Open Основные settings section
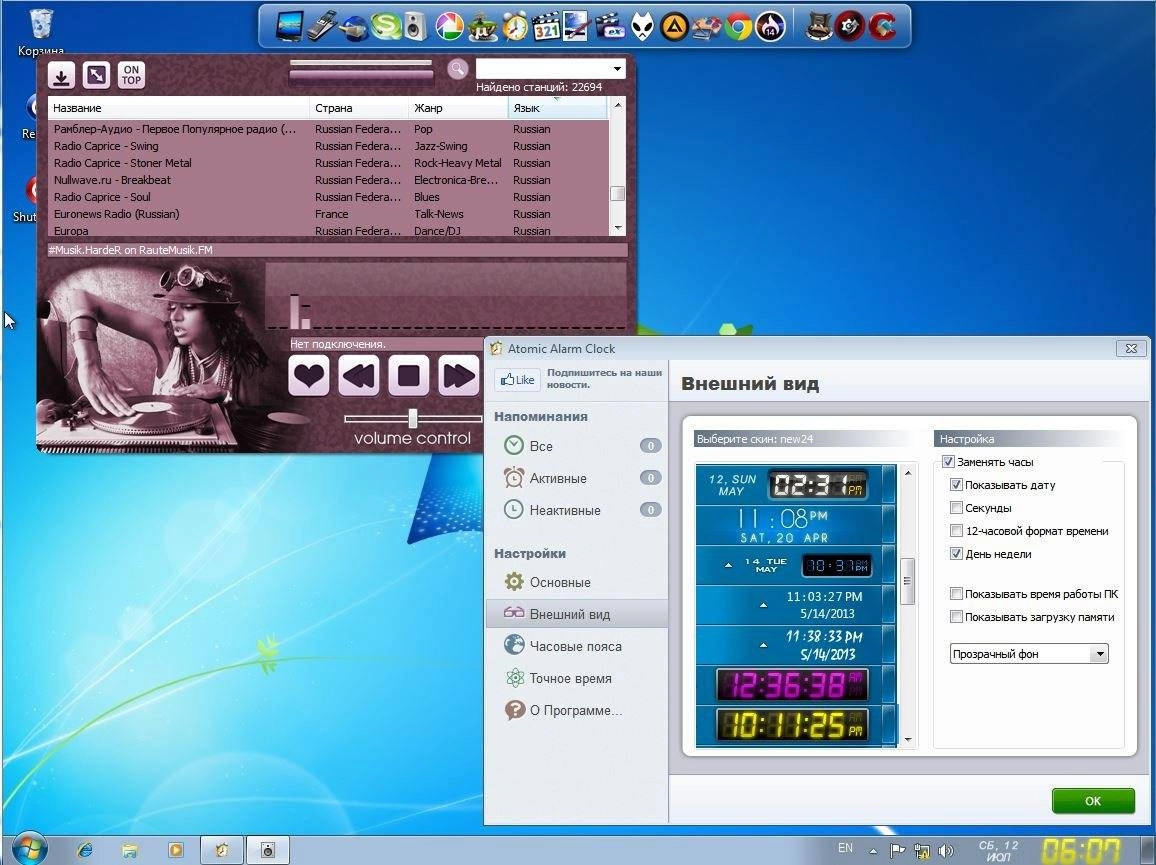The height and width of the screenshot is (865, 1156). [577, 582]
